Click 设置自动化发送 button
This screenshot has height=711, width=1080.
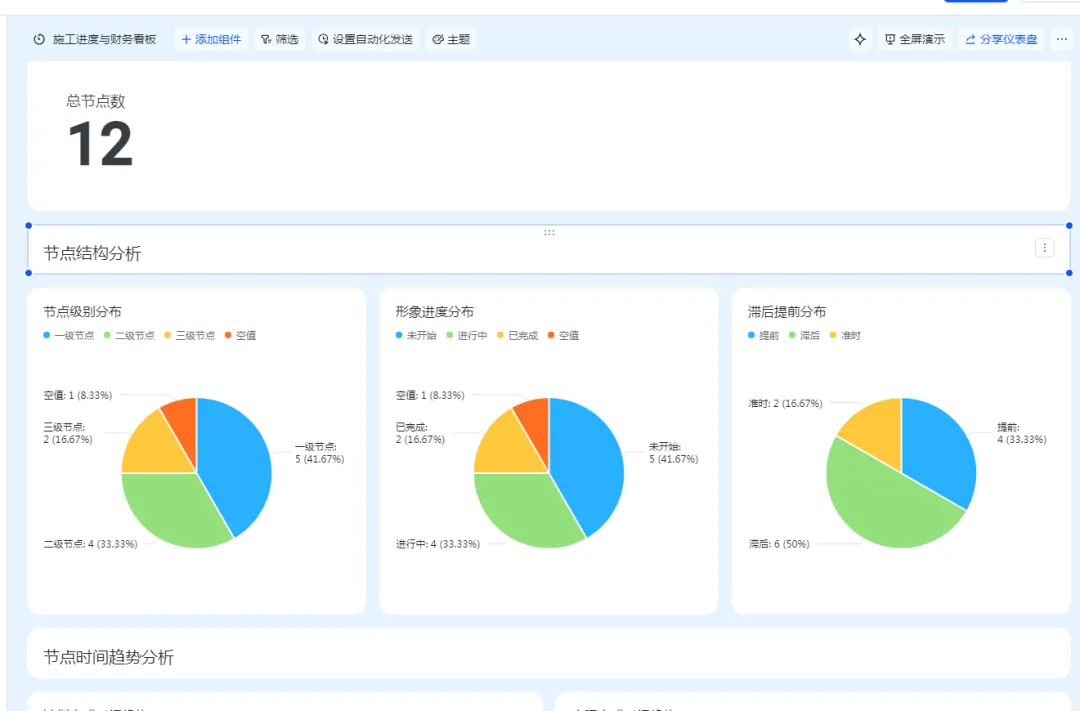pos(365,39)
